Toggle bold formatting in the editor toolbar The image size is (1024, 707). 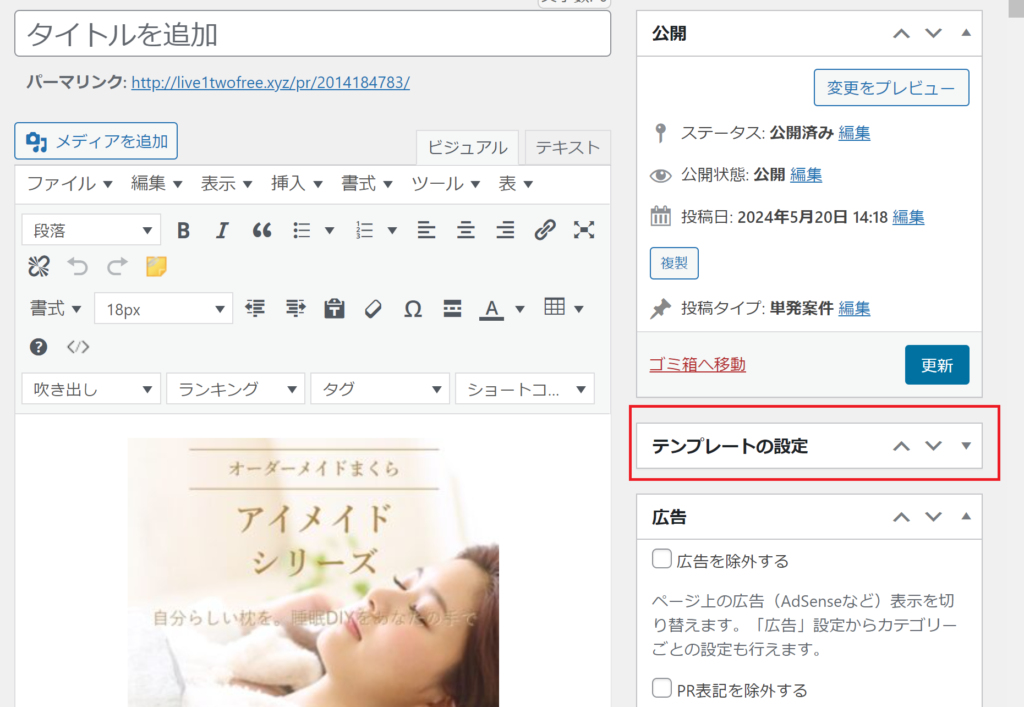click(x=184, y=230)
